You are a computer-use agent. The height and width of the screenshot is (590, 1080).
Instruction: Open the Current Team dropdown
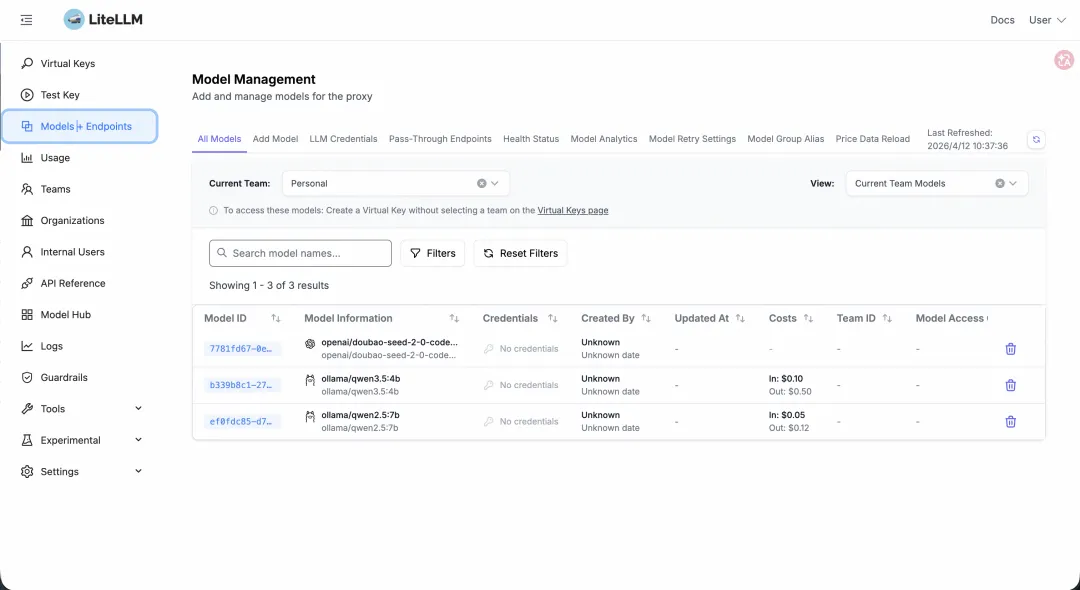(x=496, y=184)
